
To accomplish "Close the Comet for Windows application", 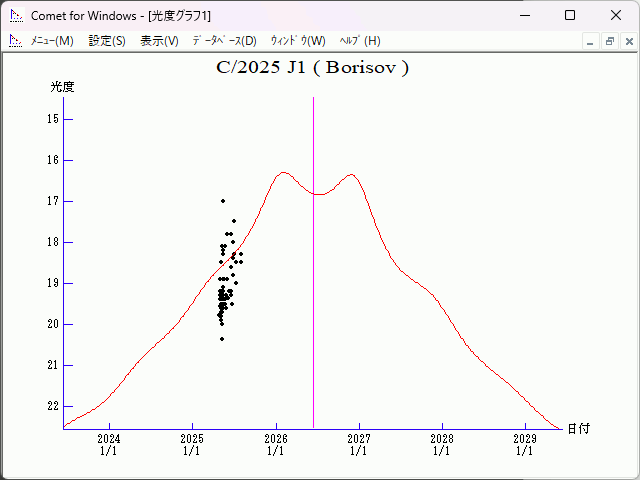I will click(616, 15).
